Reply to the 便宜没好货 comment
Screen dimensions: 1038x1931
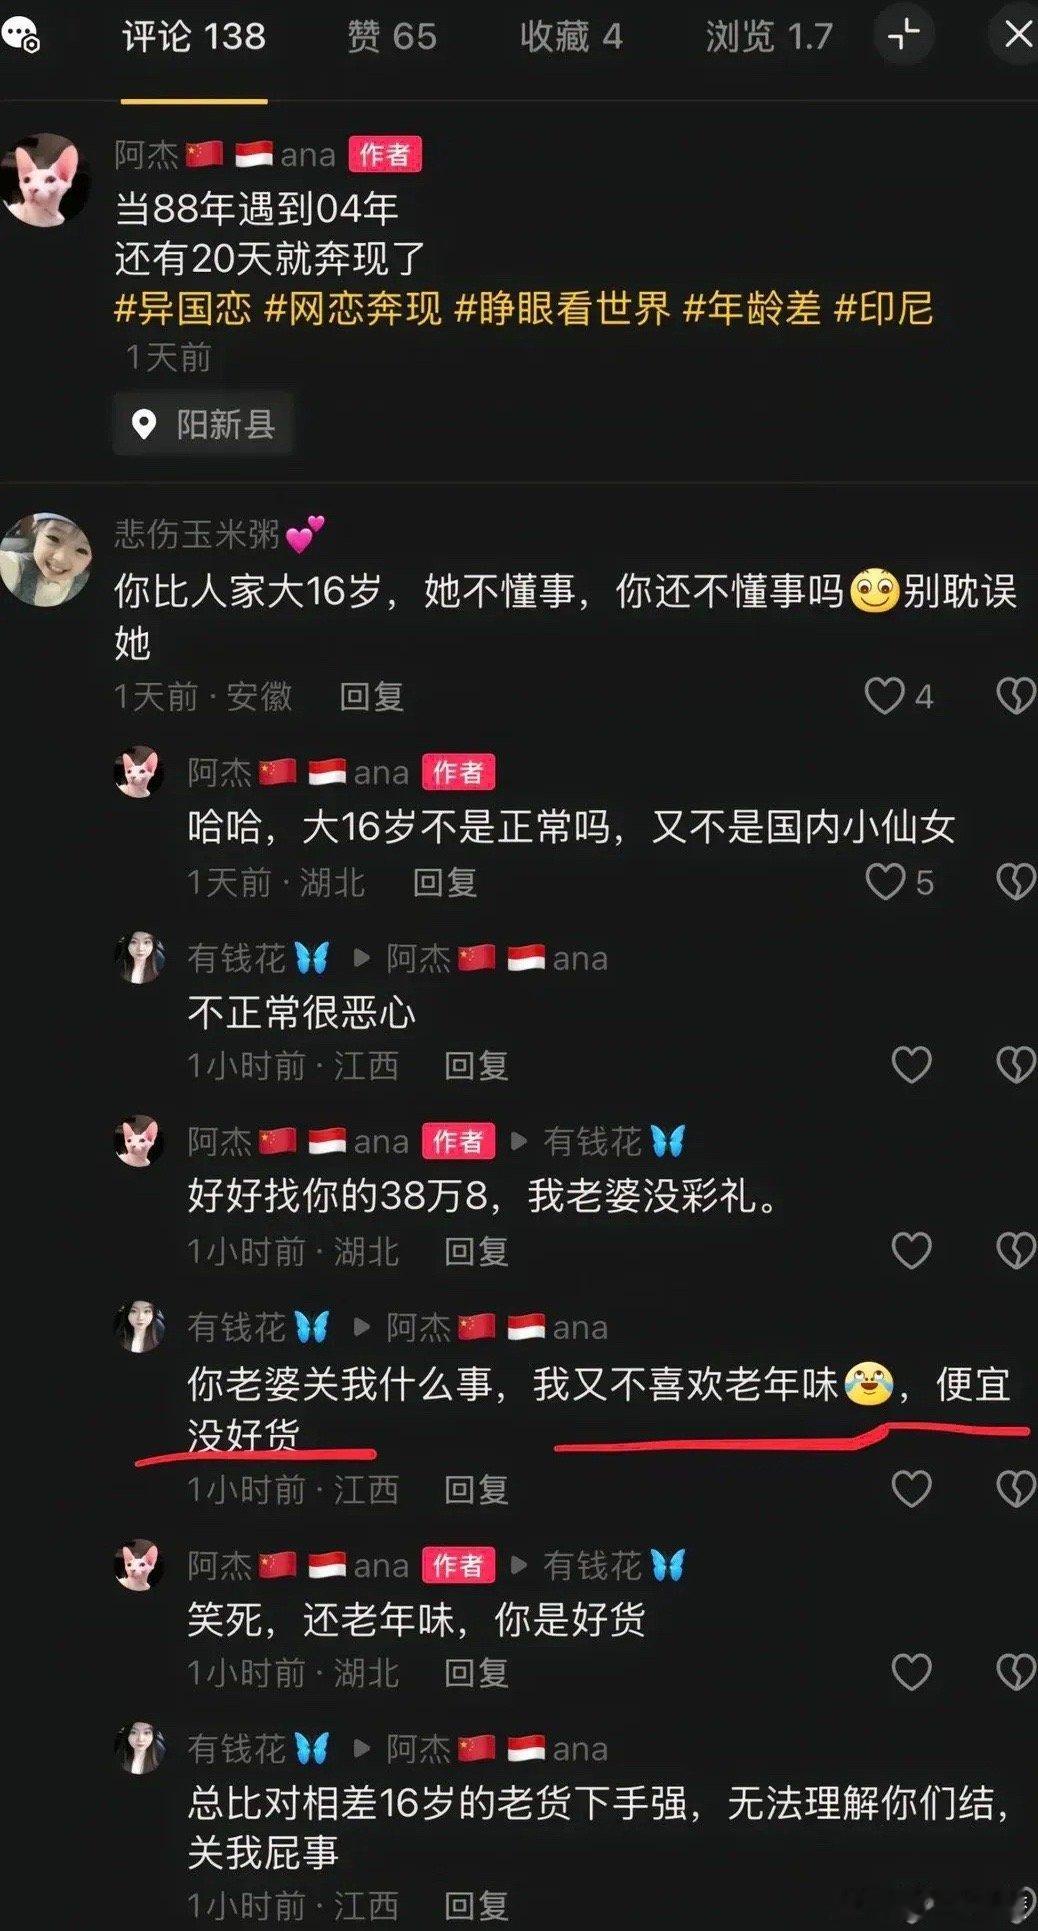pos(476,1490)
